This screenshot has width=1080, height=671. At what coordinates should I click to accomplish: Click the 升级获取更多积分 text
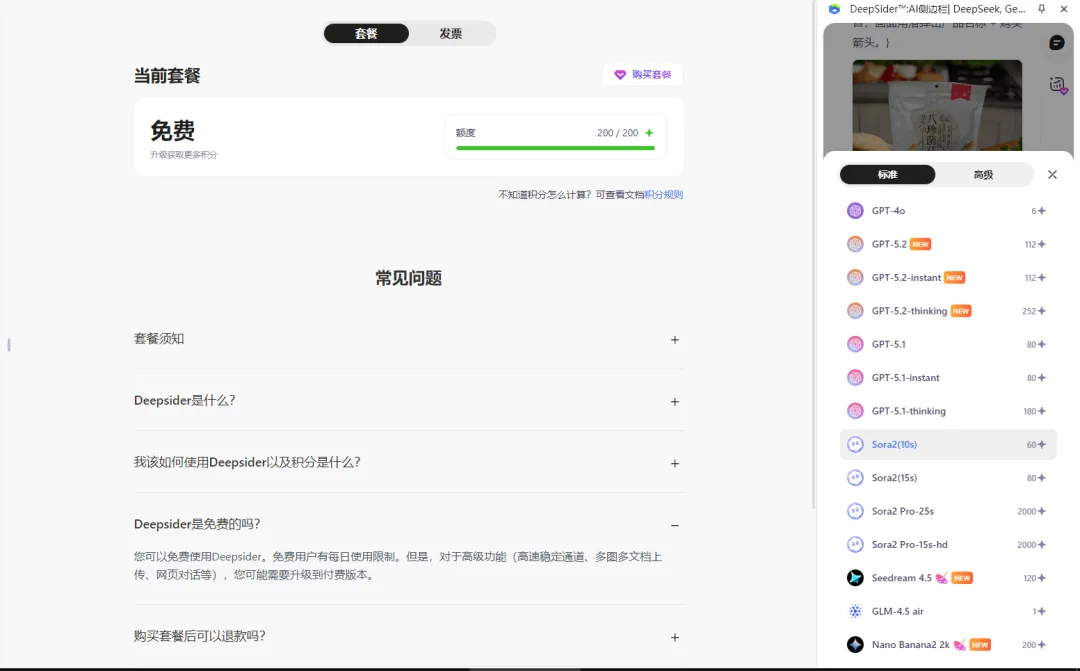coord(183,155)
